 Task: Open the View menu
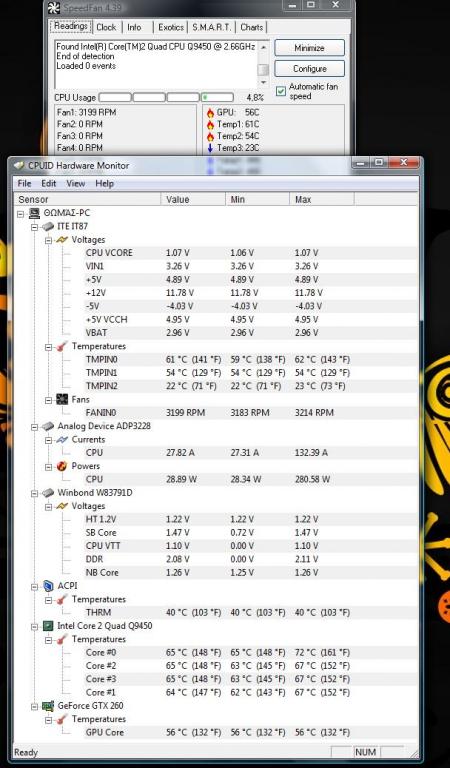click(x=75, y=184)
